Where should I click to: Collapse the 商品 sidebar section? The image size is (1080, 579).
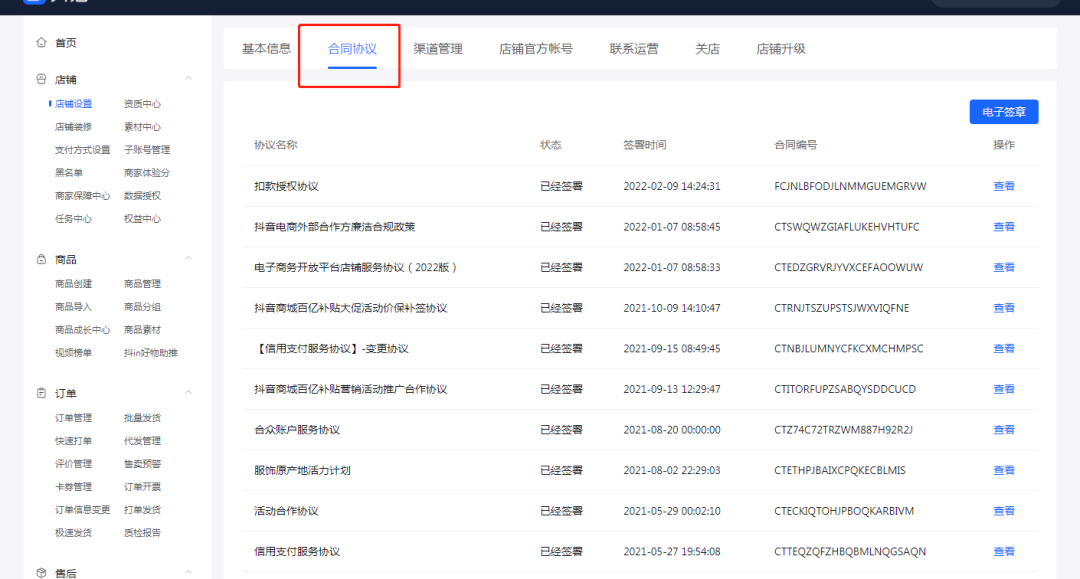point(188,258)
